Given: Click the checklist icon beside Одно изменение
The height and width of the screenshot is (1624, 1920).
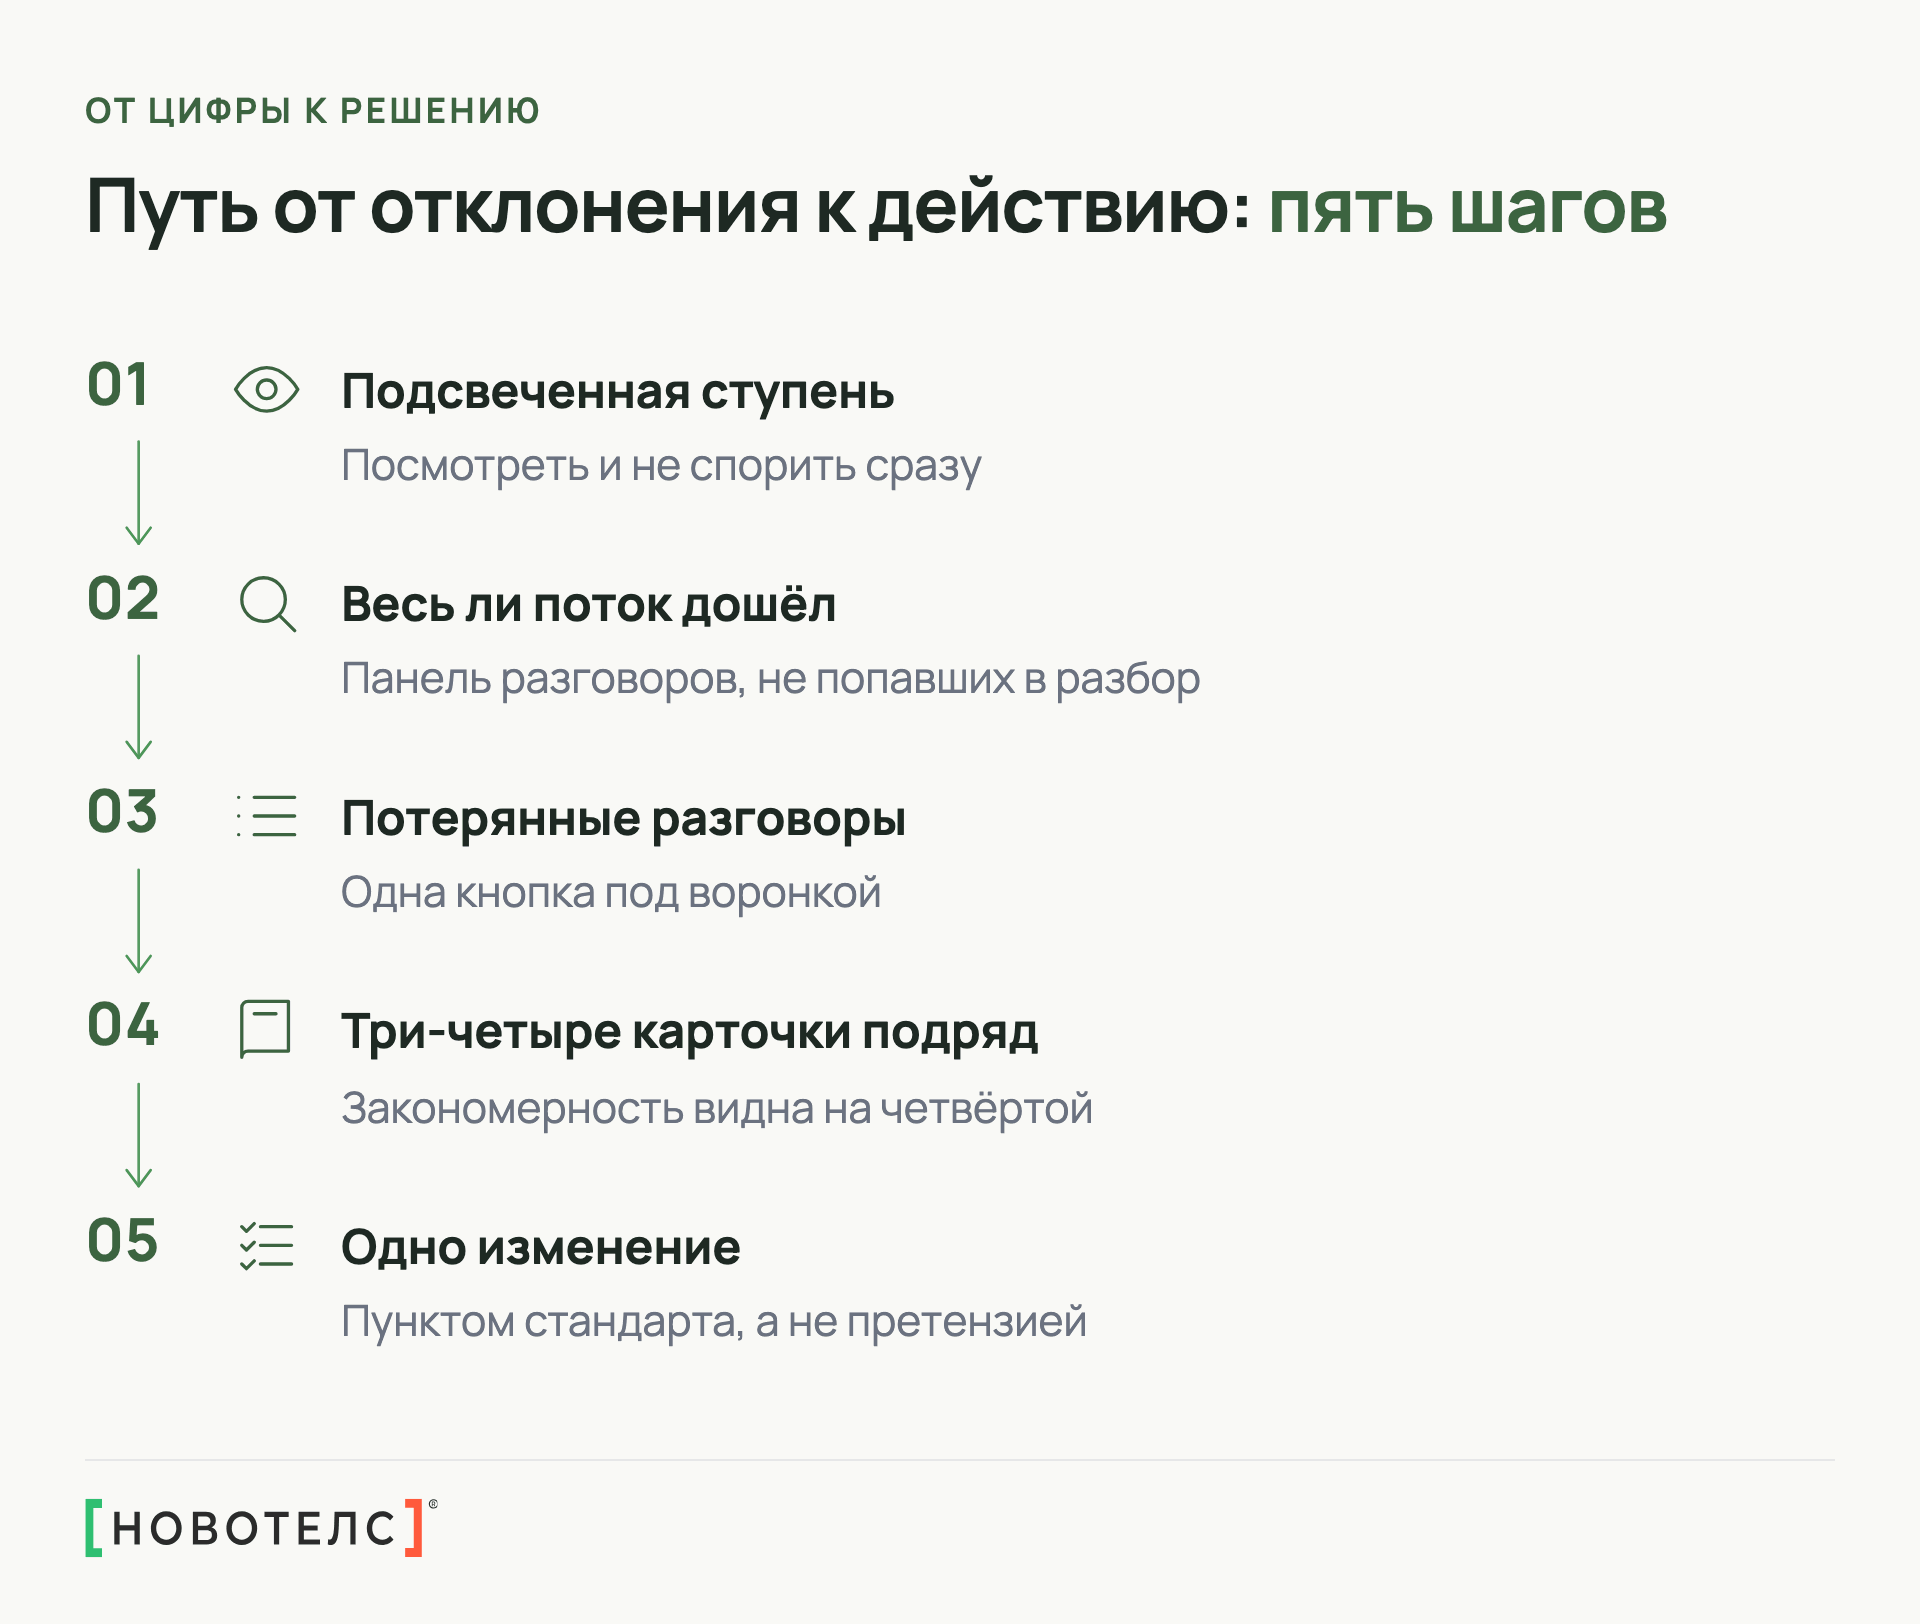Looking at the screenshot, I should coord(266,1246).
